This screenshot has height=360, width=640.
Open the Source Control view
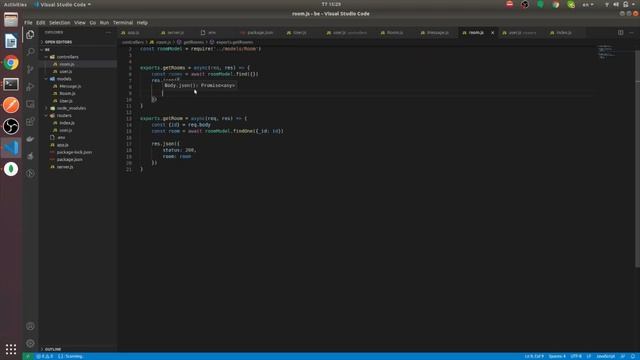coord(30,69)
